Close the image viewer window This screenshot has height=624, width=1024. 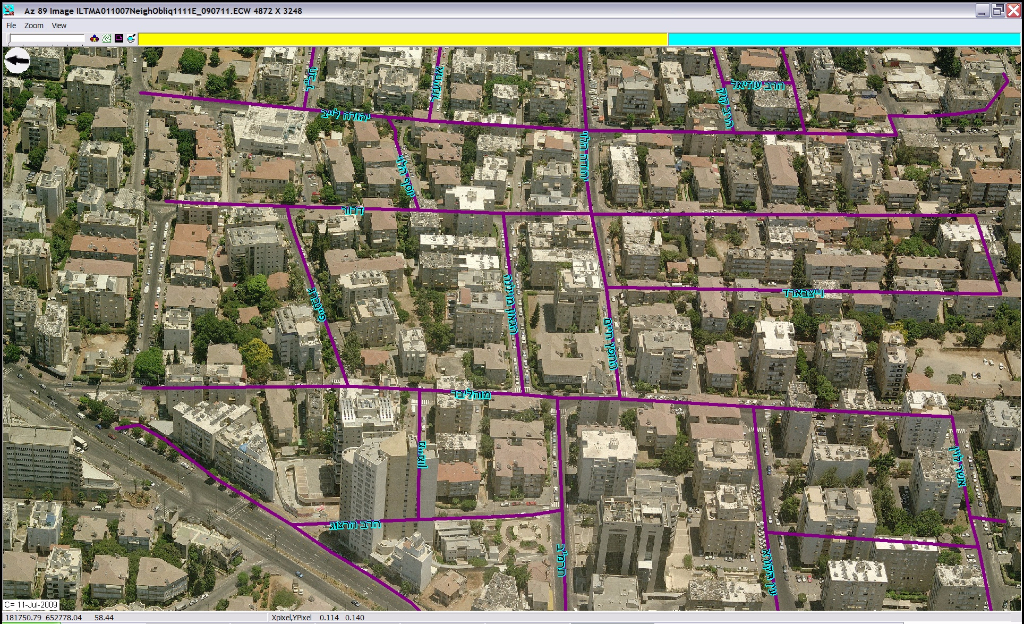[1014, 10]
